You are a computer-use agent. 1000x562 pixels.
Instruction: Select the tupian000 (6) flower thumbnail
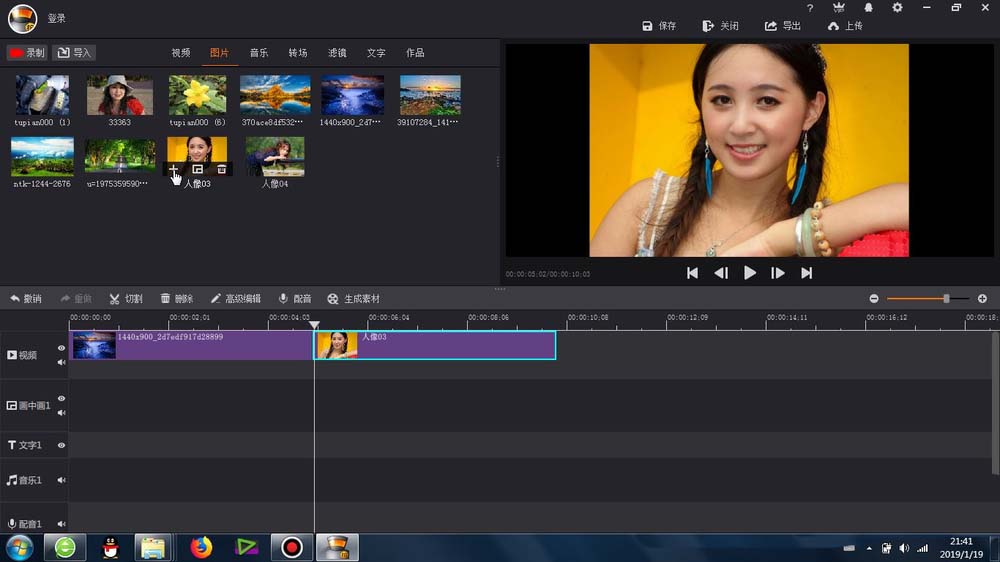click(197, 95)
